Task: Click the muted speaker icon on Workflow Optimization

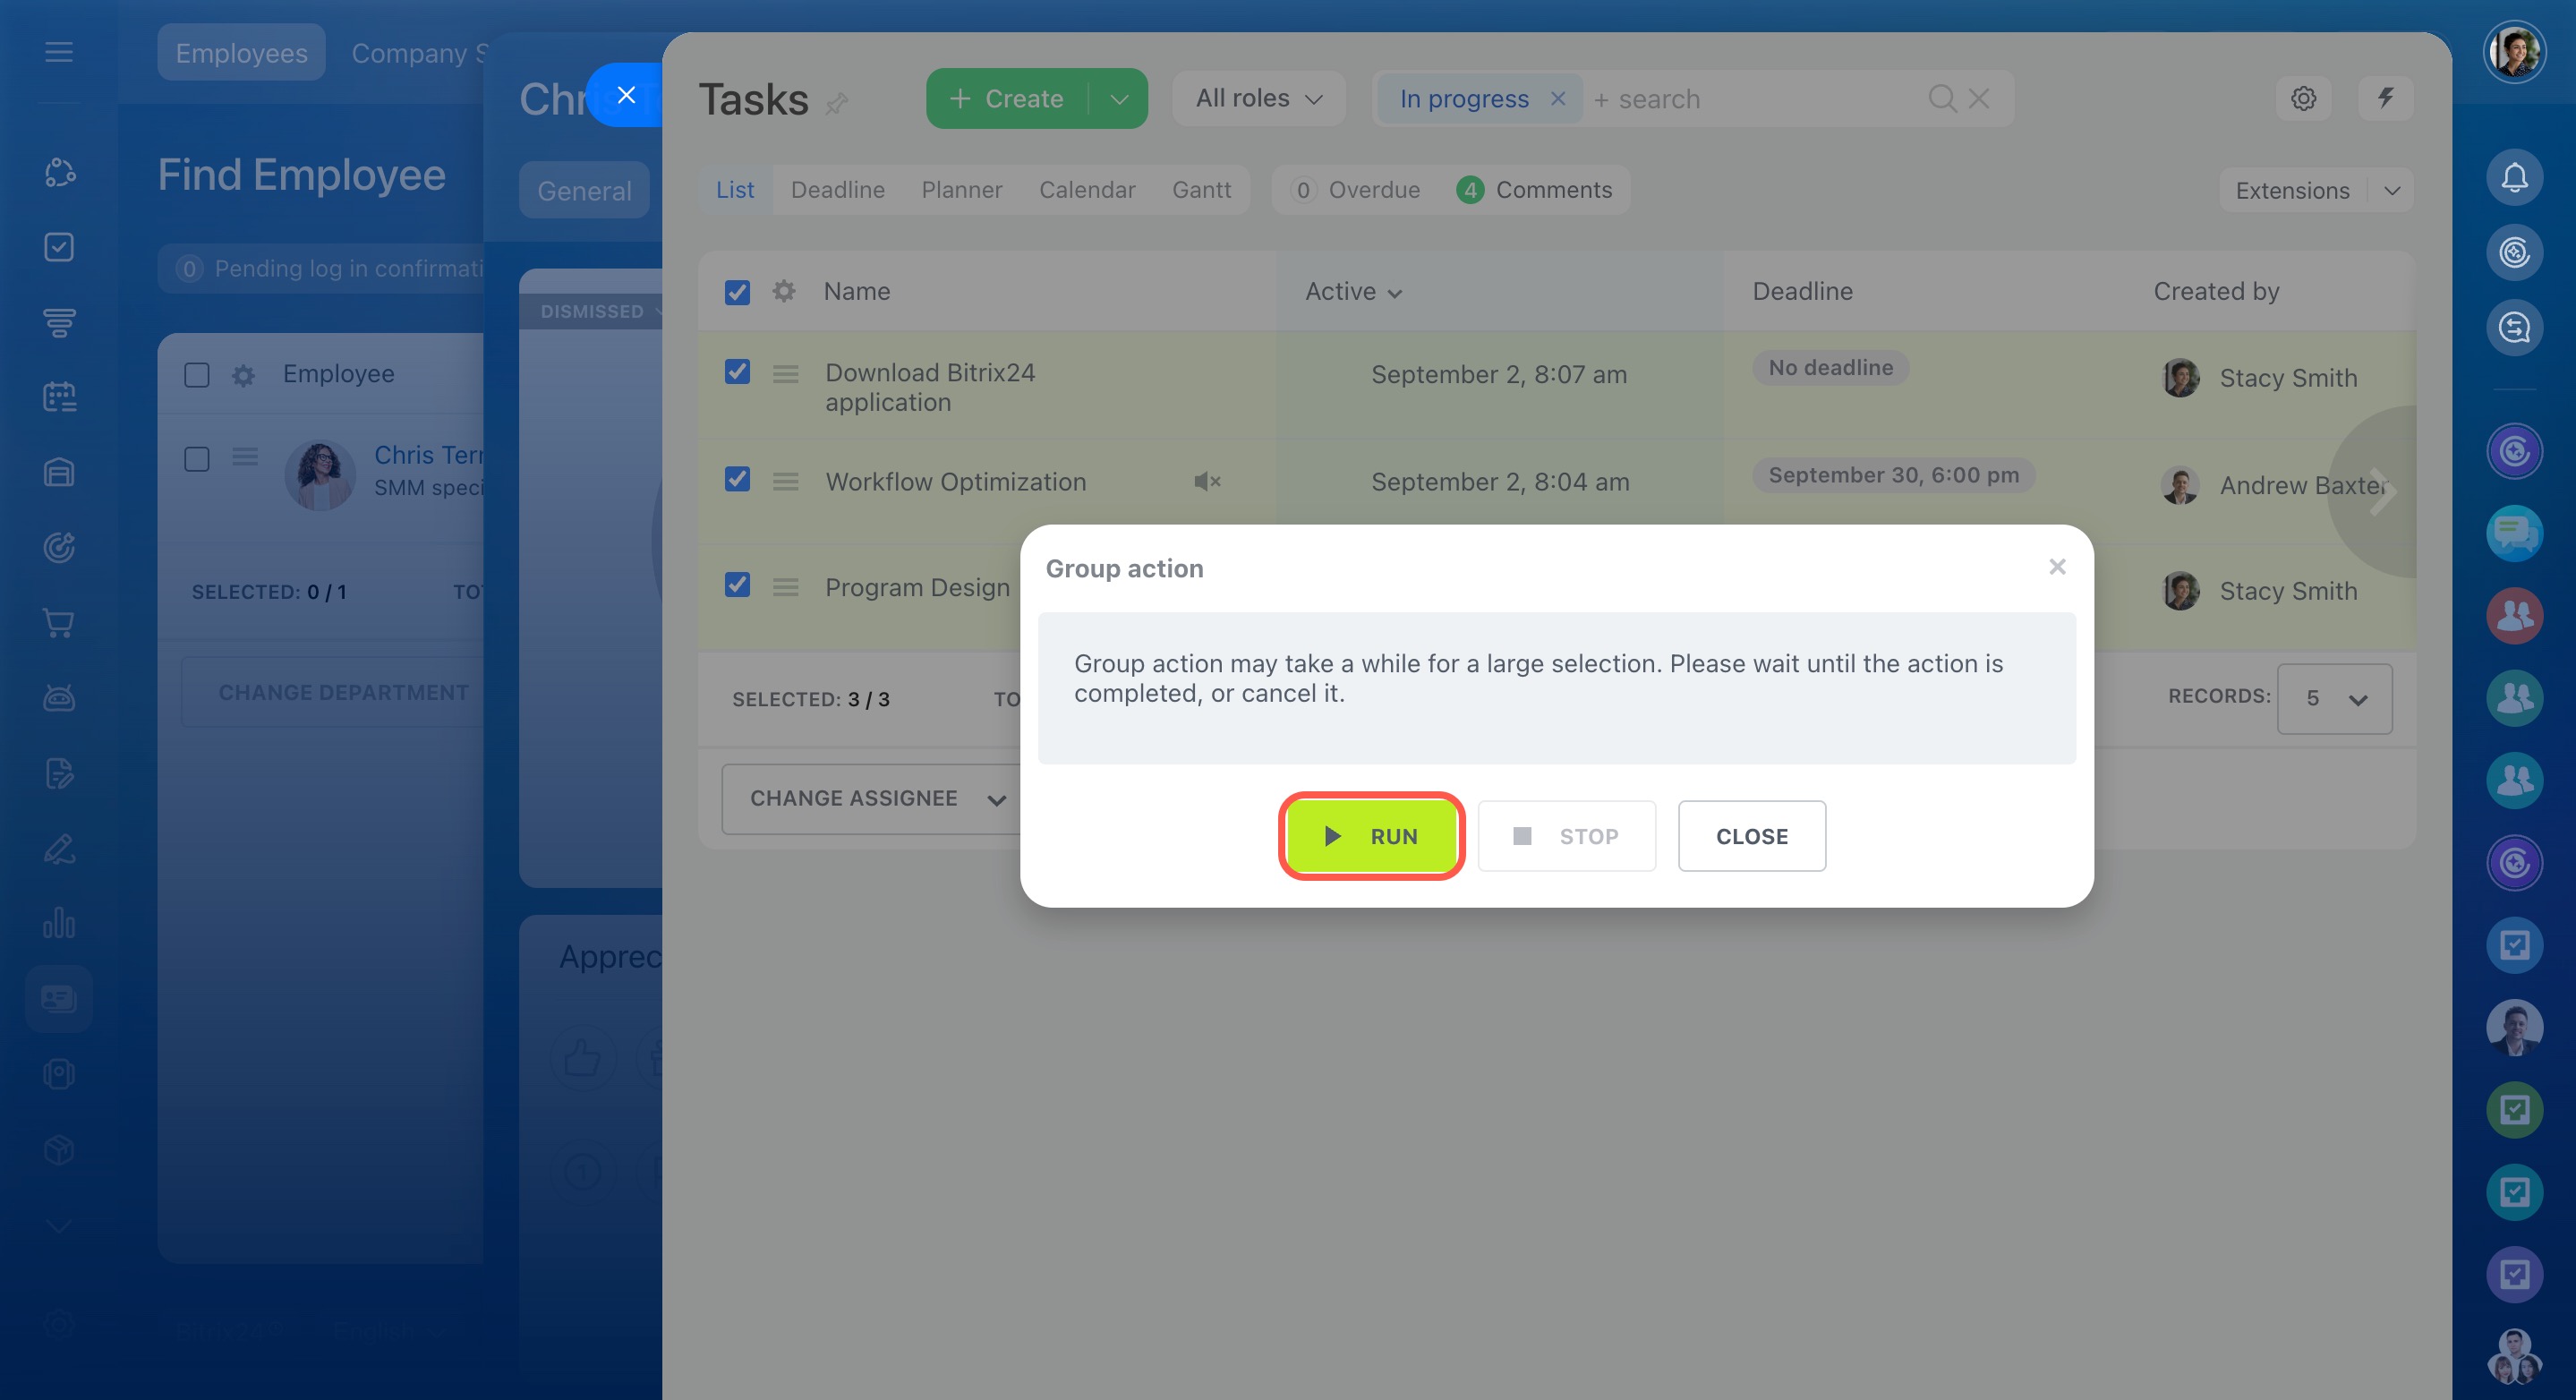Action: tap(1207, 482)
